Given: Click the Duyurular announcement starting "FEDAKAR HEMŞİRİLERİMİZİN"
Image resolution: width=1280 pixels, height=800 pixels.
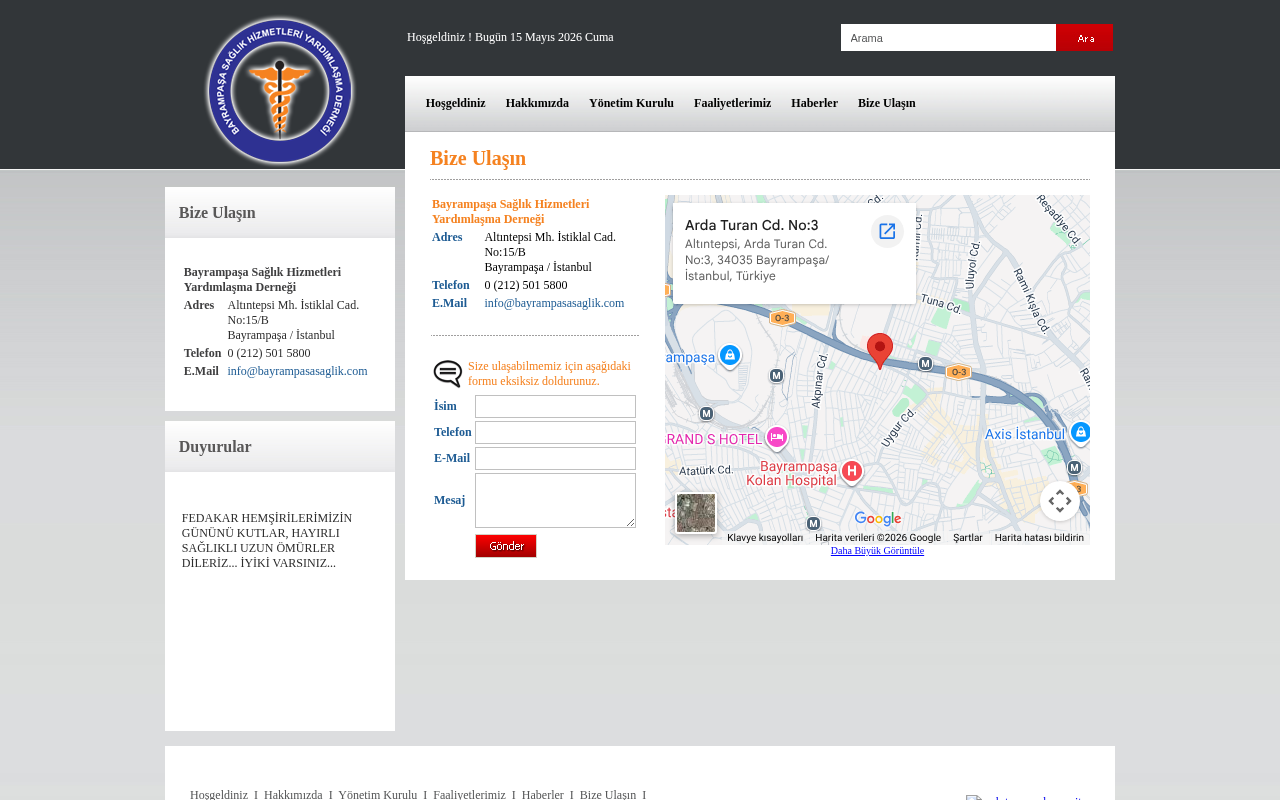Looking at the screenshot, I should [x=267, y=541].
